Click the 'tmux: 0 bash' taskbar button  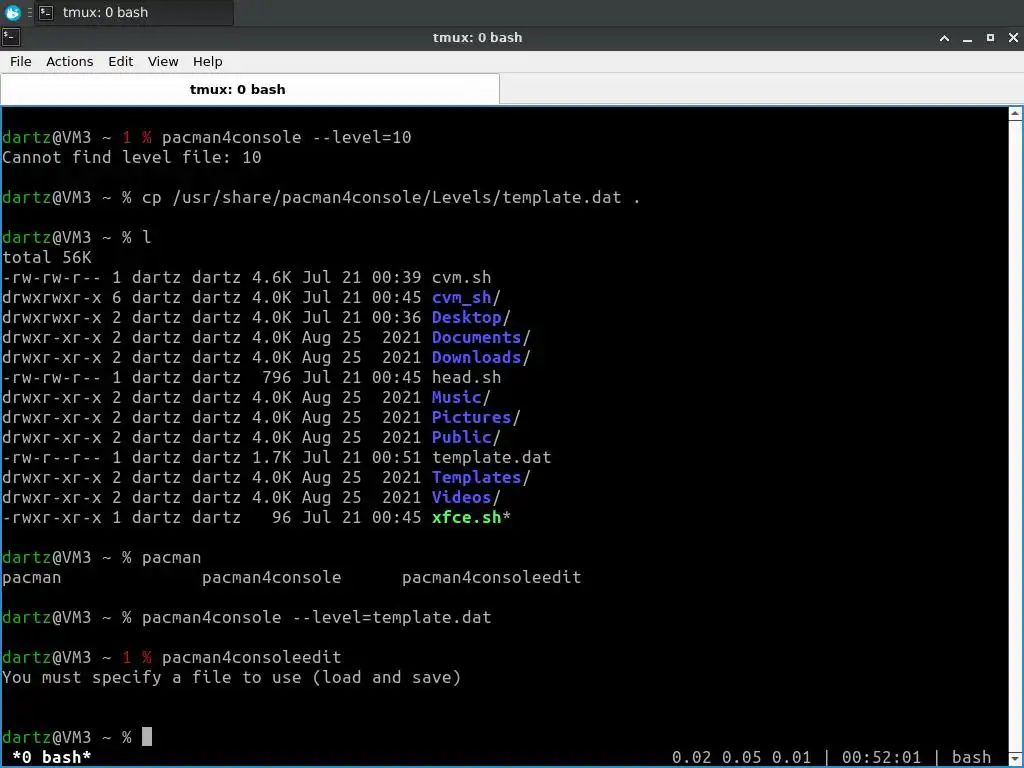tap(134, 12)
